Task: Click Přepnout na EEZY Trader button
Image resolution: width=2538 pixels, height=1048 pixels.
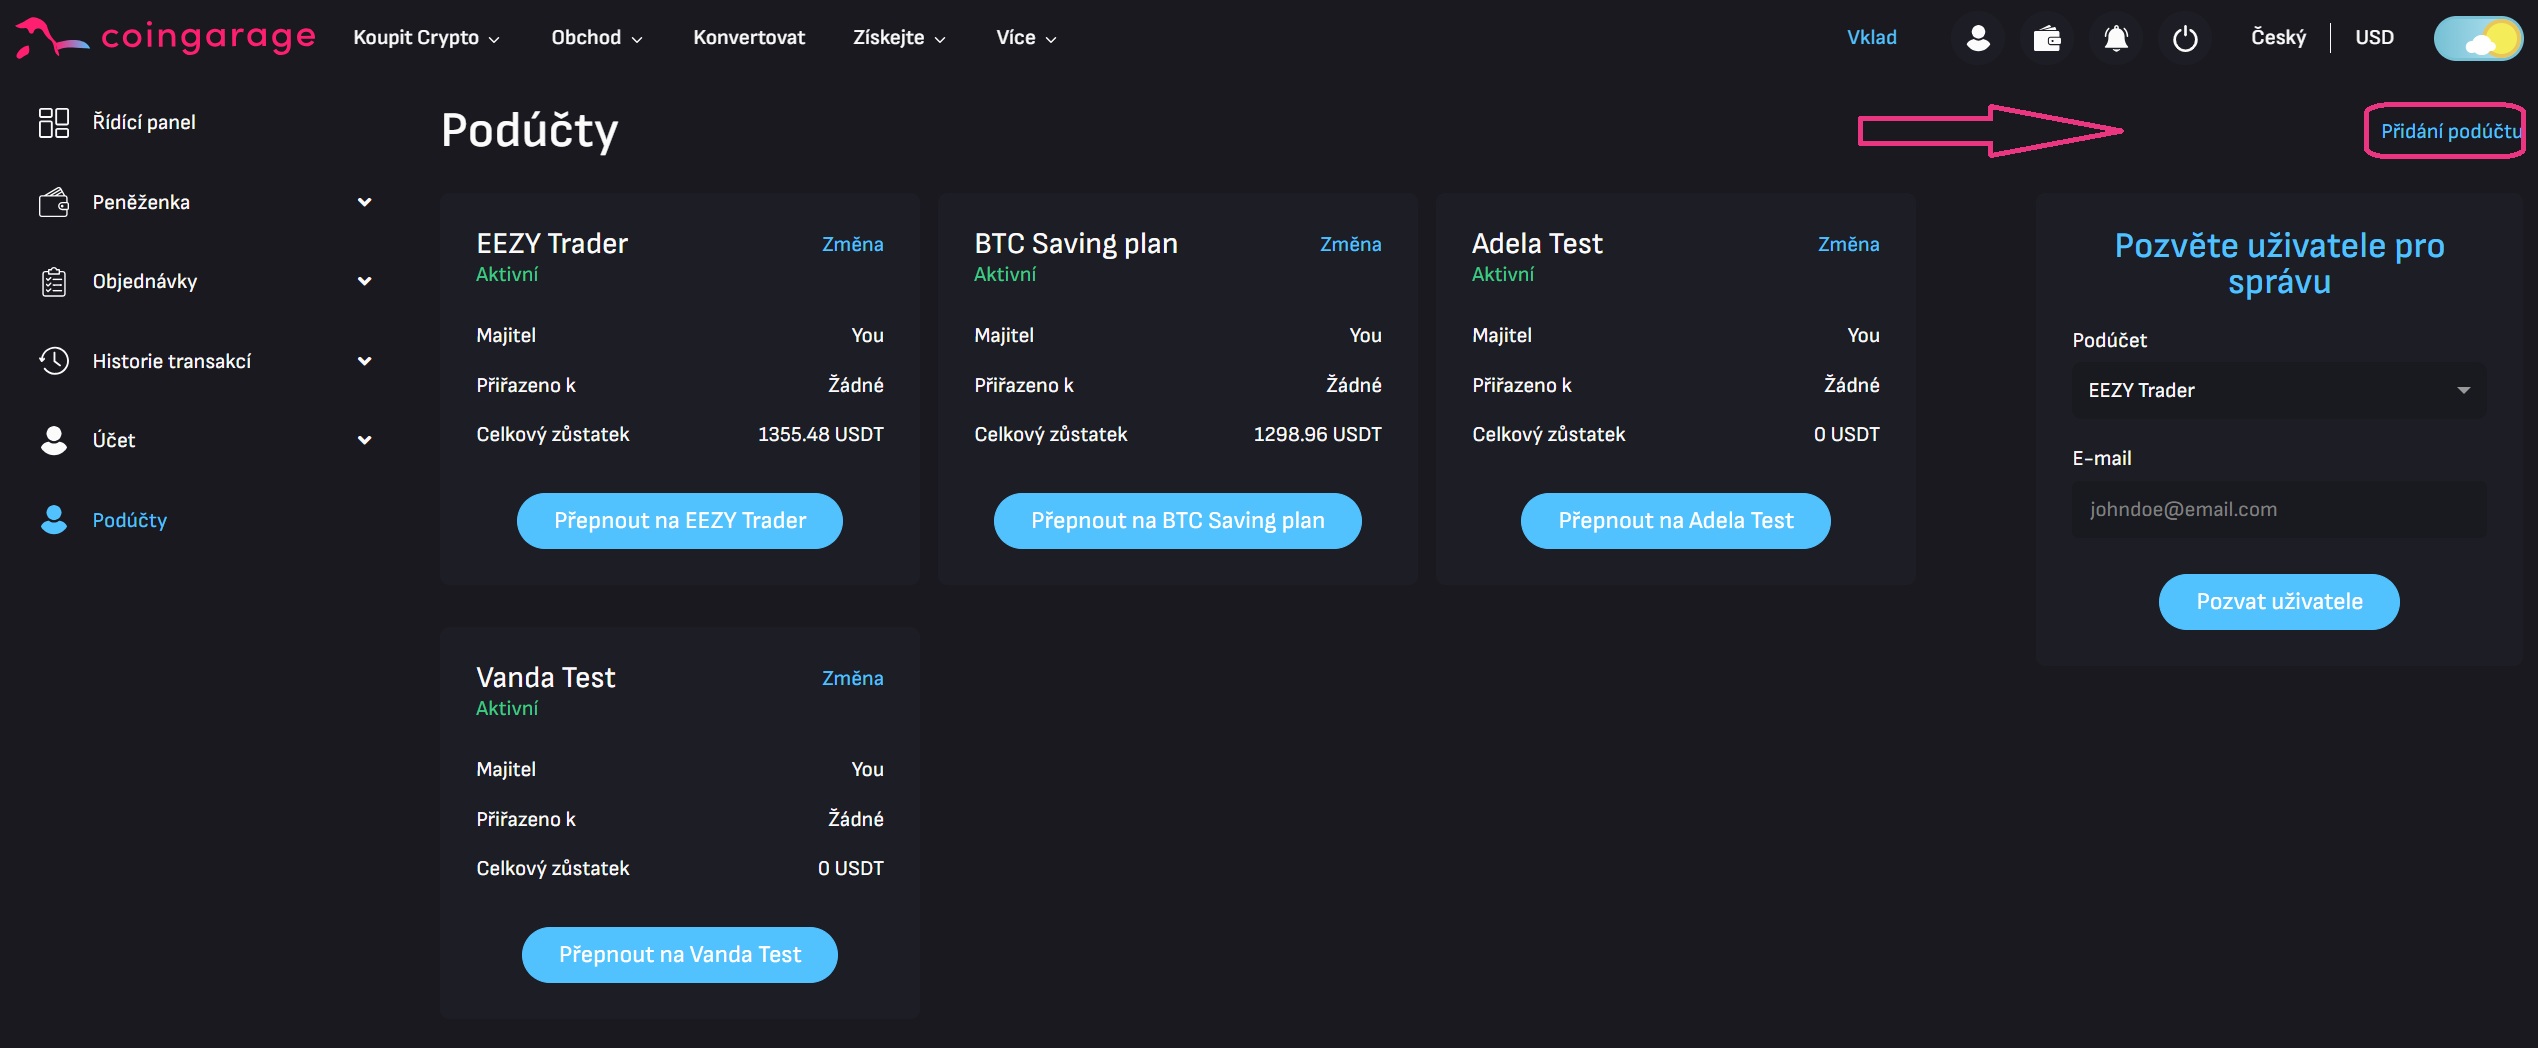Action: 680,521
